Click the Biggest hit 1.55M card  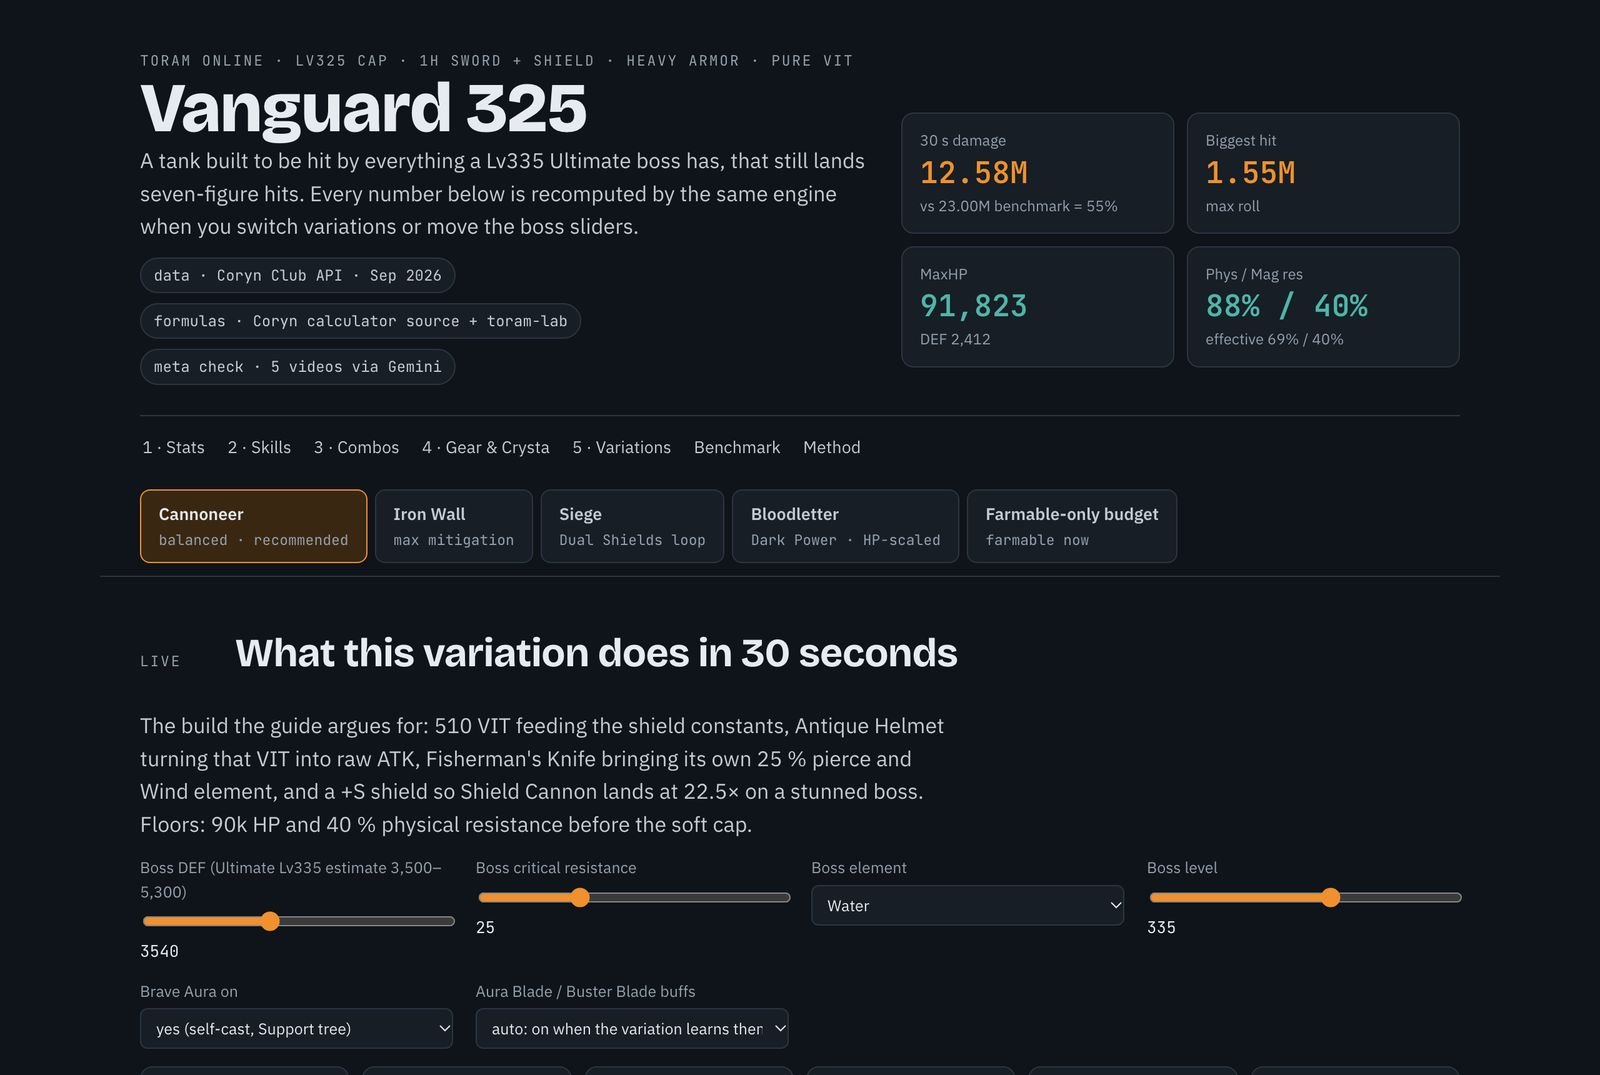(1323, 173)
